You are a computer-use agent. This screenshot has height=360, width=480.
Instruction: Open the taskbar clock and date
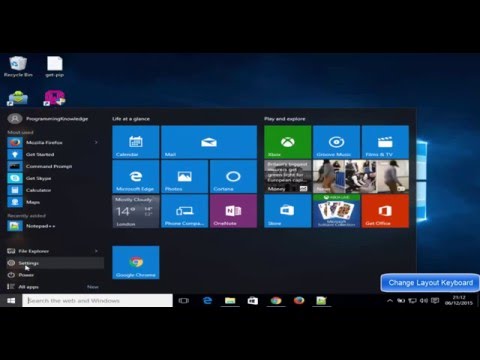tap(459, 300)
